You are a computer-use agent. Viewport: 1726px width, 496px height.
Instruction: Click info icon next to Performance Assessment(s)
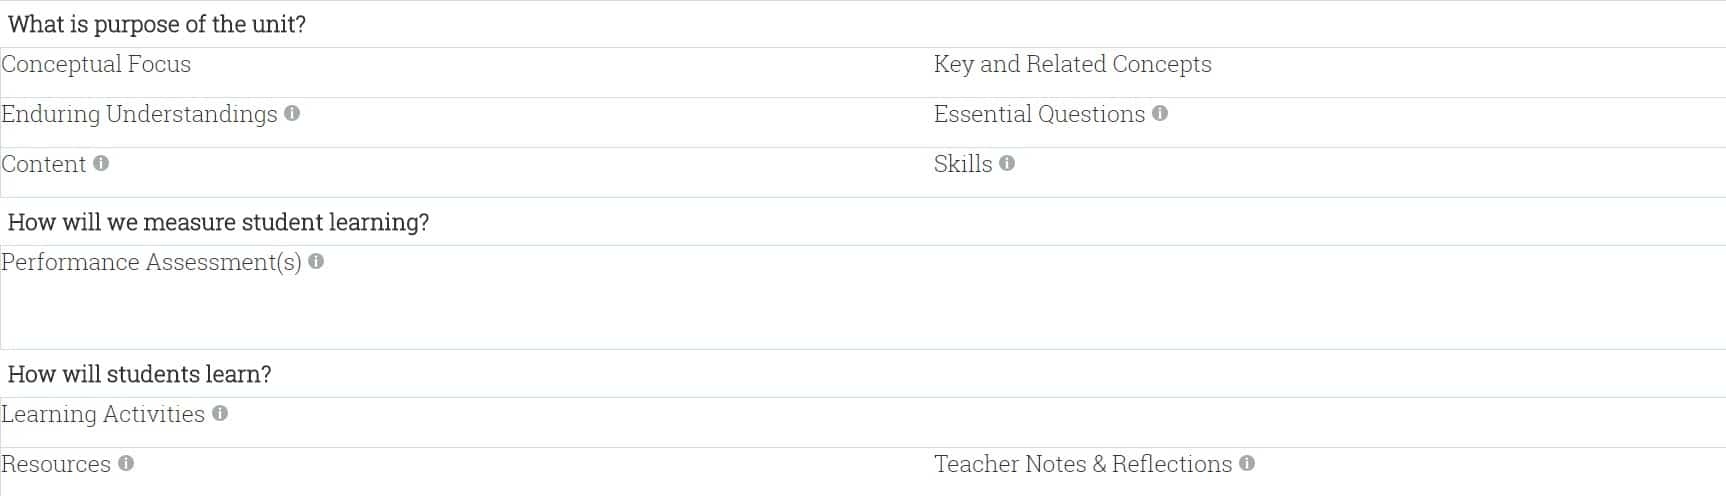point(316,262)
